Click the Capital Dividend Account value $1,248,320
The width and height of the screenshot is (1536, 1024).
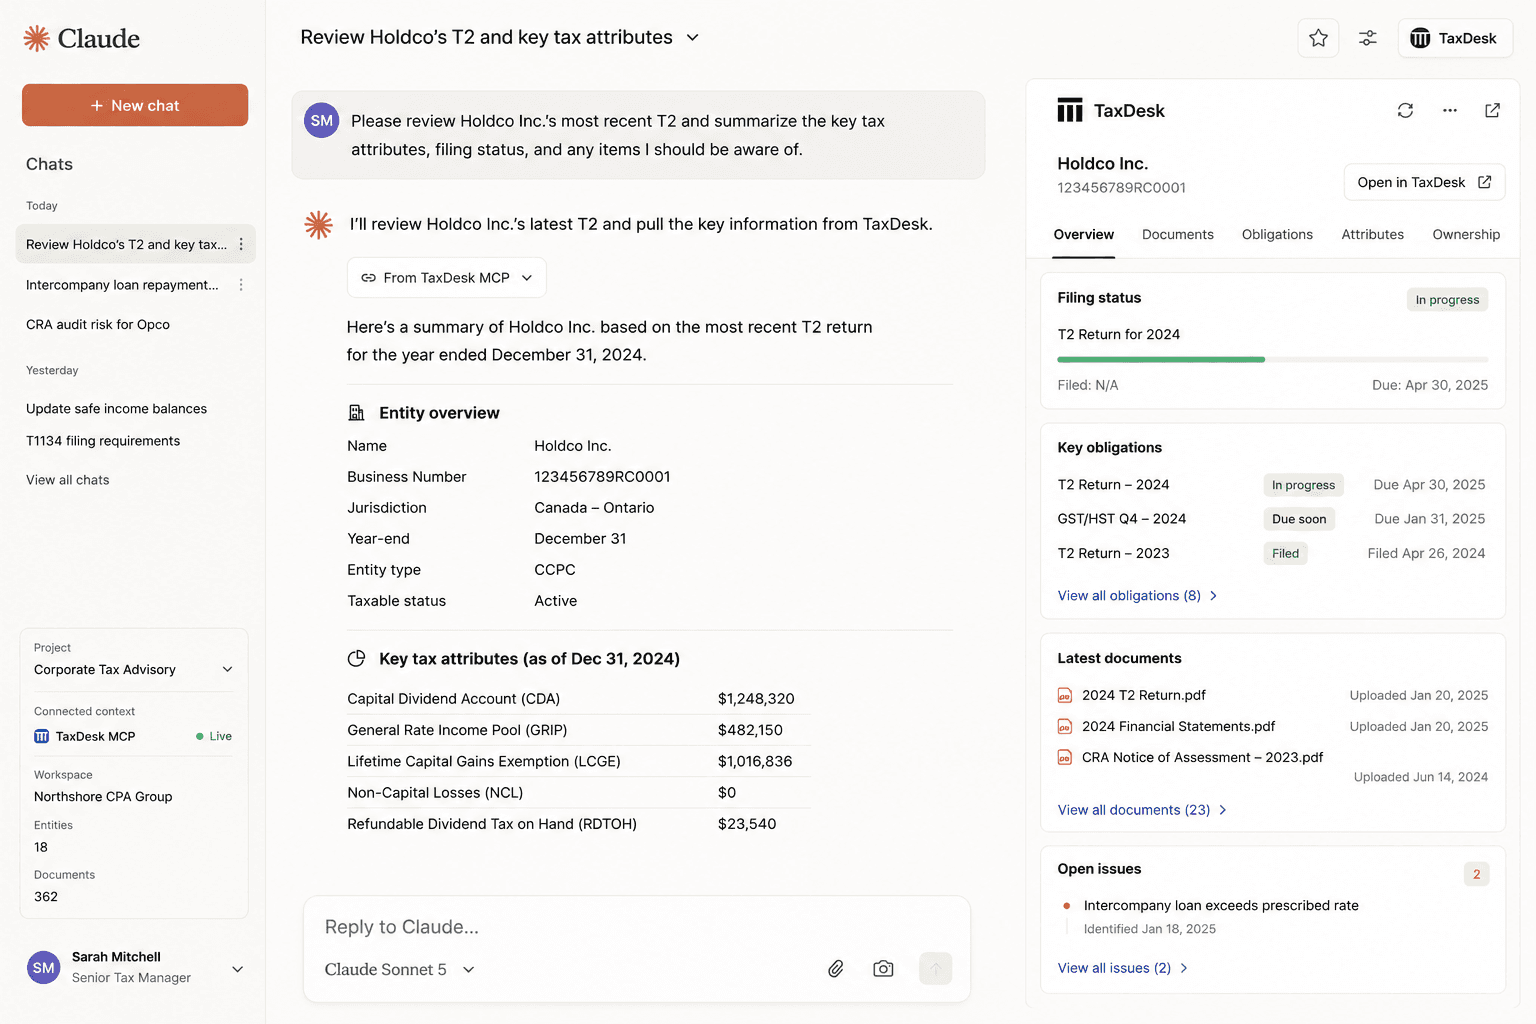click(x=756, y=699)
